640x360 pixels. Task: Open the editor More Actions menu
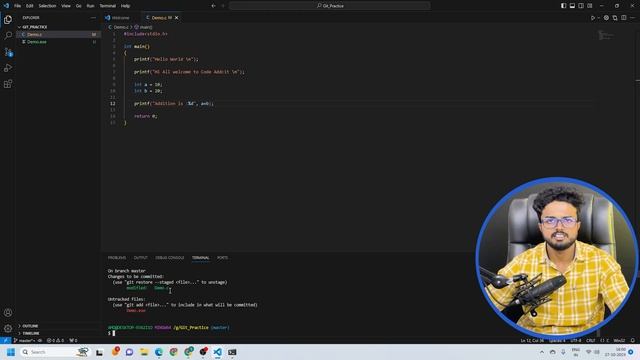pyautogui.click(x=632, y=18)
